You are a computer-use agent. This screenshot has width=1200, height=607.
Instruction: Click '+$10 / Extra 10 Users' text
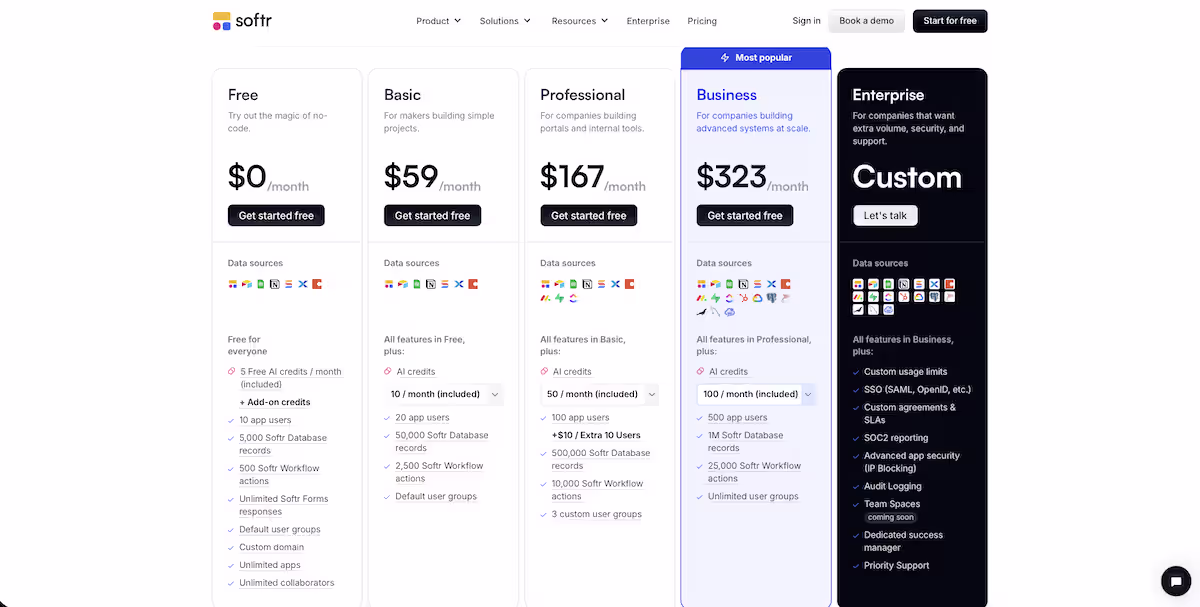[x=596, y=435]
